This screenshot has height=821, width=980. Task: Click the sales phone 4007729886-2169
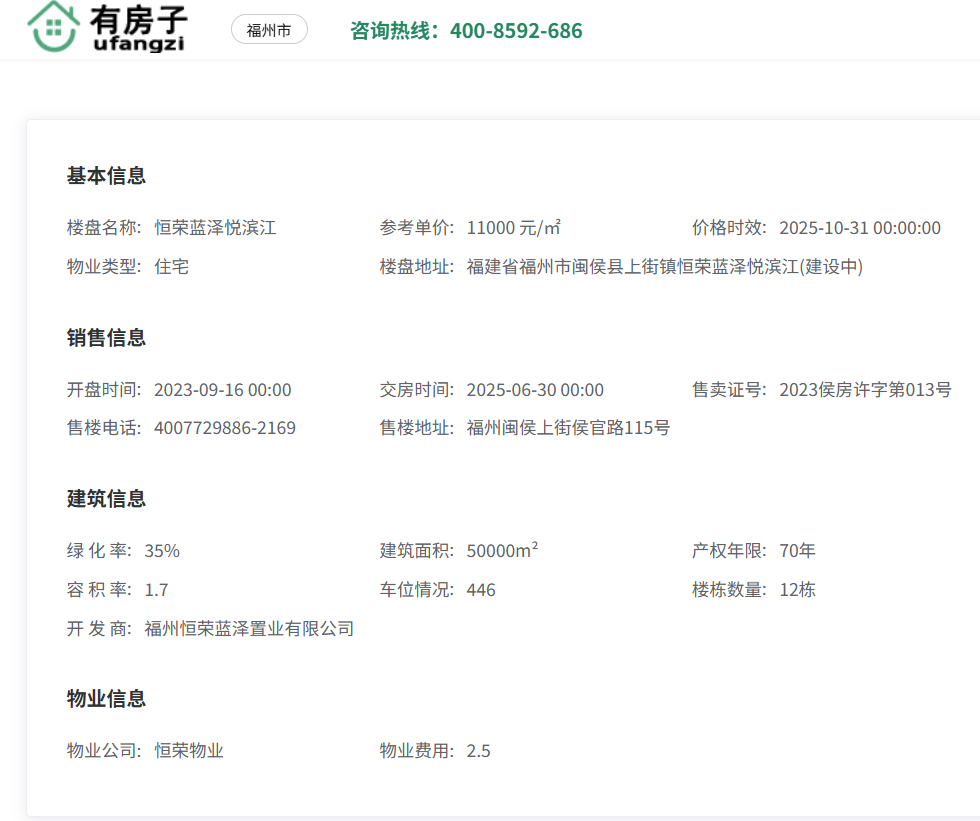[225, 428]
